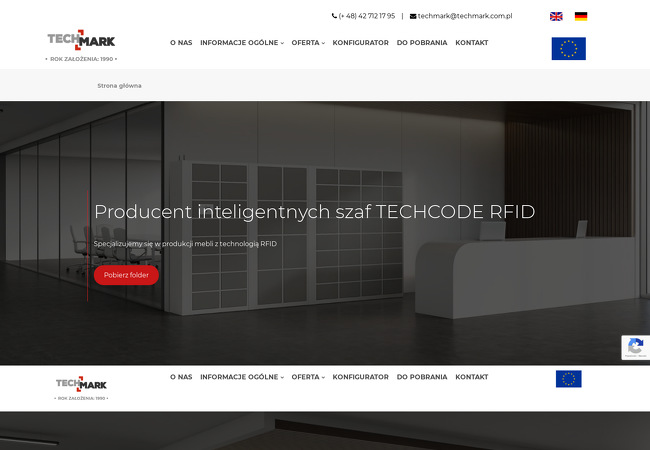Open the techmark@techmark.com.pl email link
The height and width of the screenshot is (450, 650).
[465, 16]
